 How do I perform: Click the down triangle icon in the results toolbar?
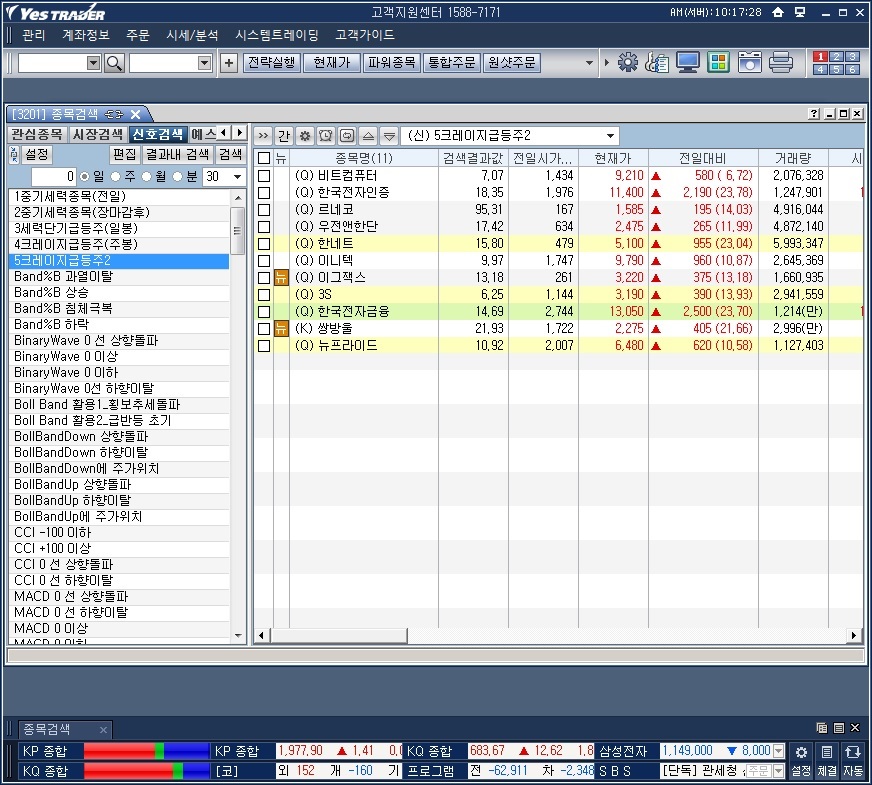click(x=389, y=136)
